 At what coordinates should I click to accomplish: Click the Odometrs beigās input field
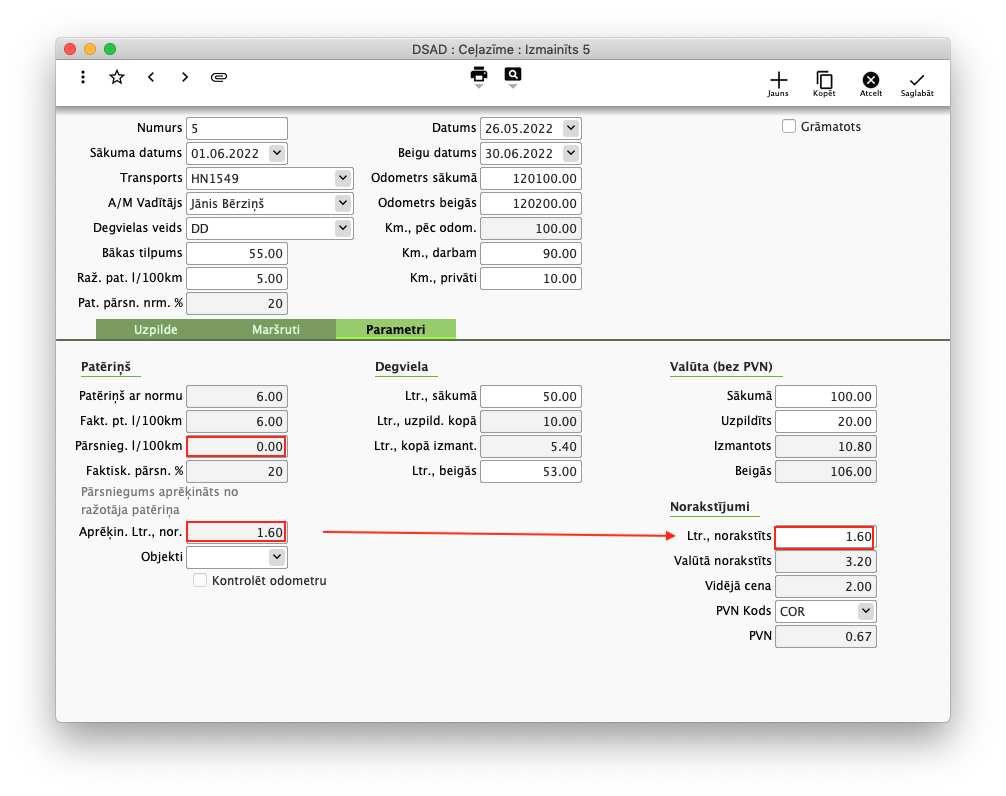(531, 203)
